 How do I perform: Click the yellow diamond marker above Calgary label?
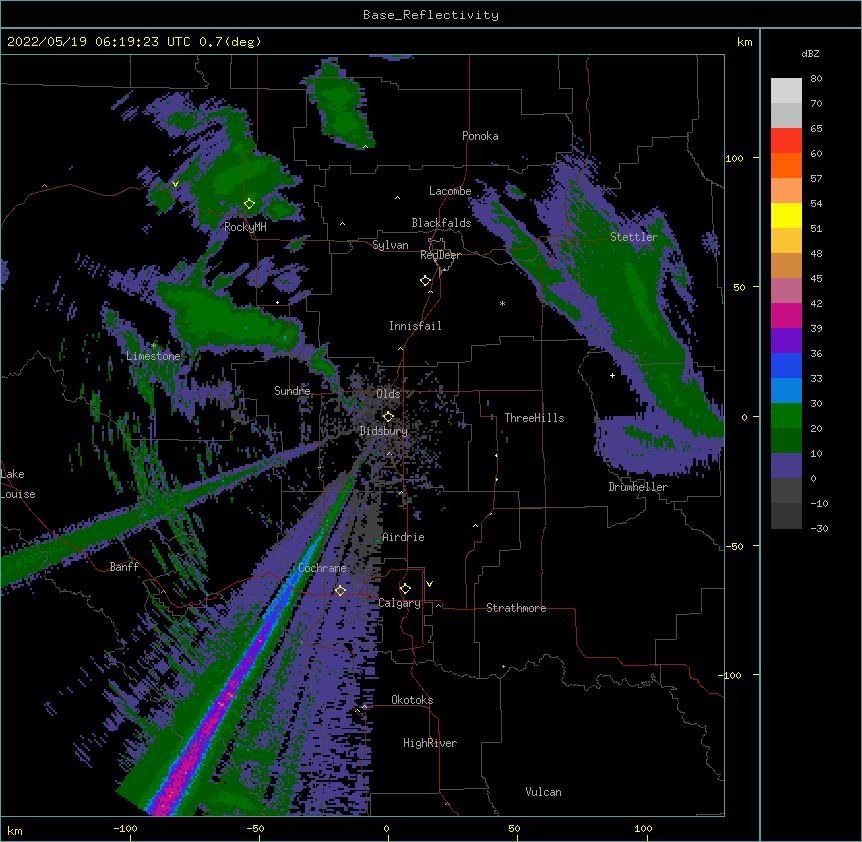point(405,589)
